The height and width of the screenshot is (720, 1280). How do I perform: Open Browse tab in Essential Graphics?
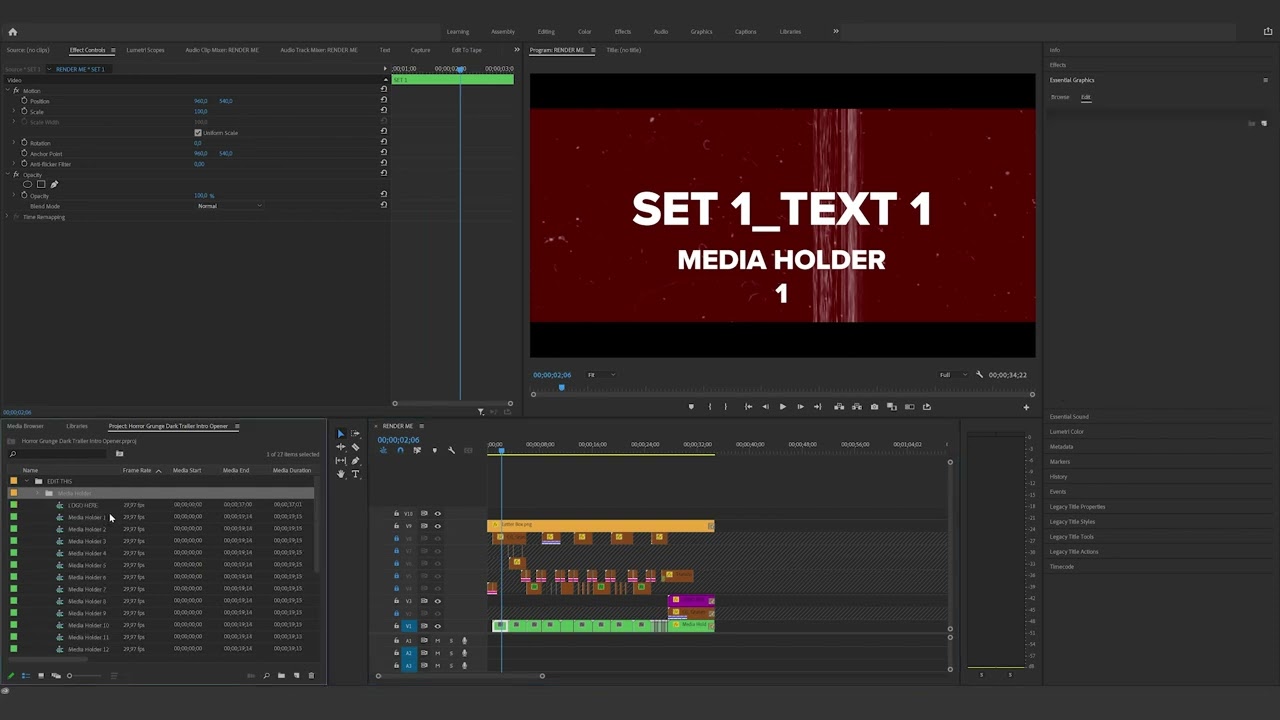pyautogui.click(x=1060, y=97)
